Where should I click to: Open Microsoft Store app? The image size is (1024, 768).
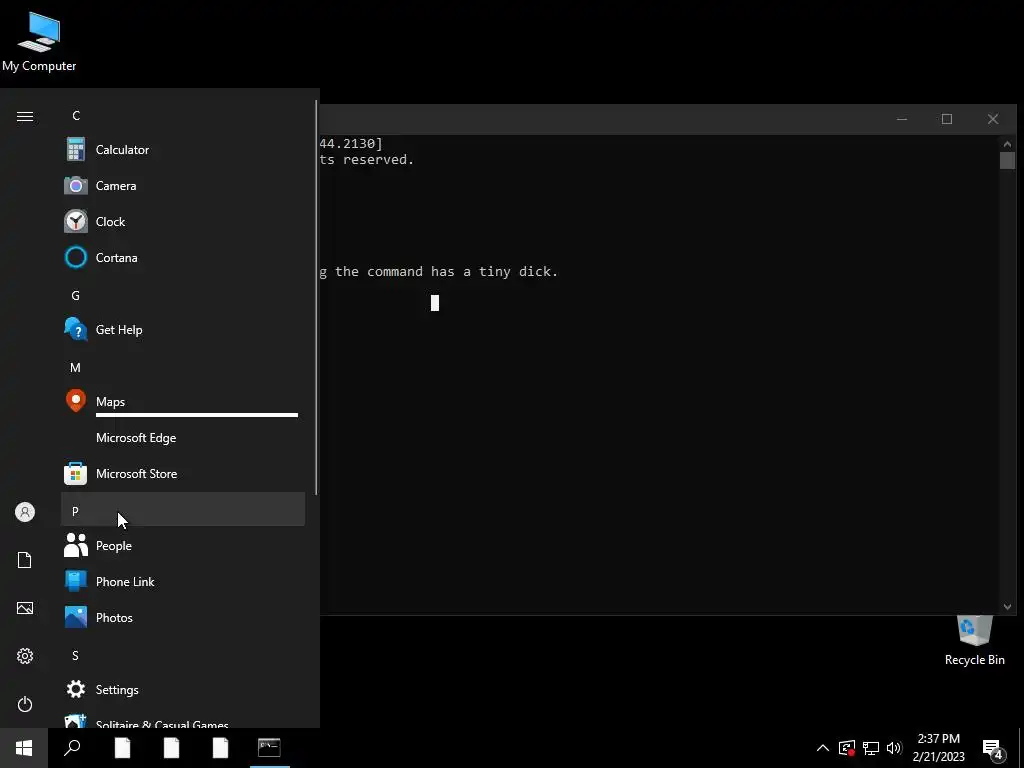(183, 473)
